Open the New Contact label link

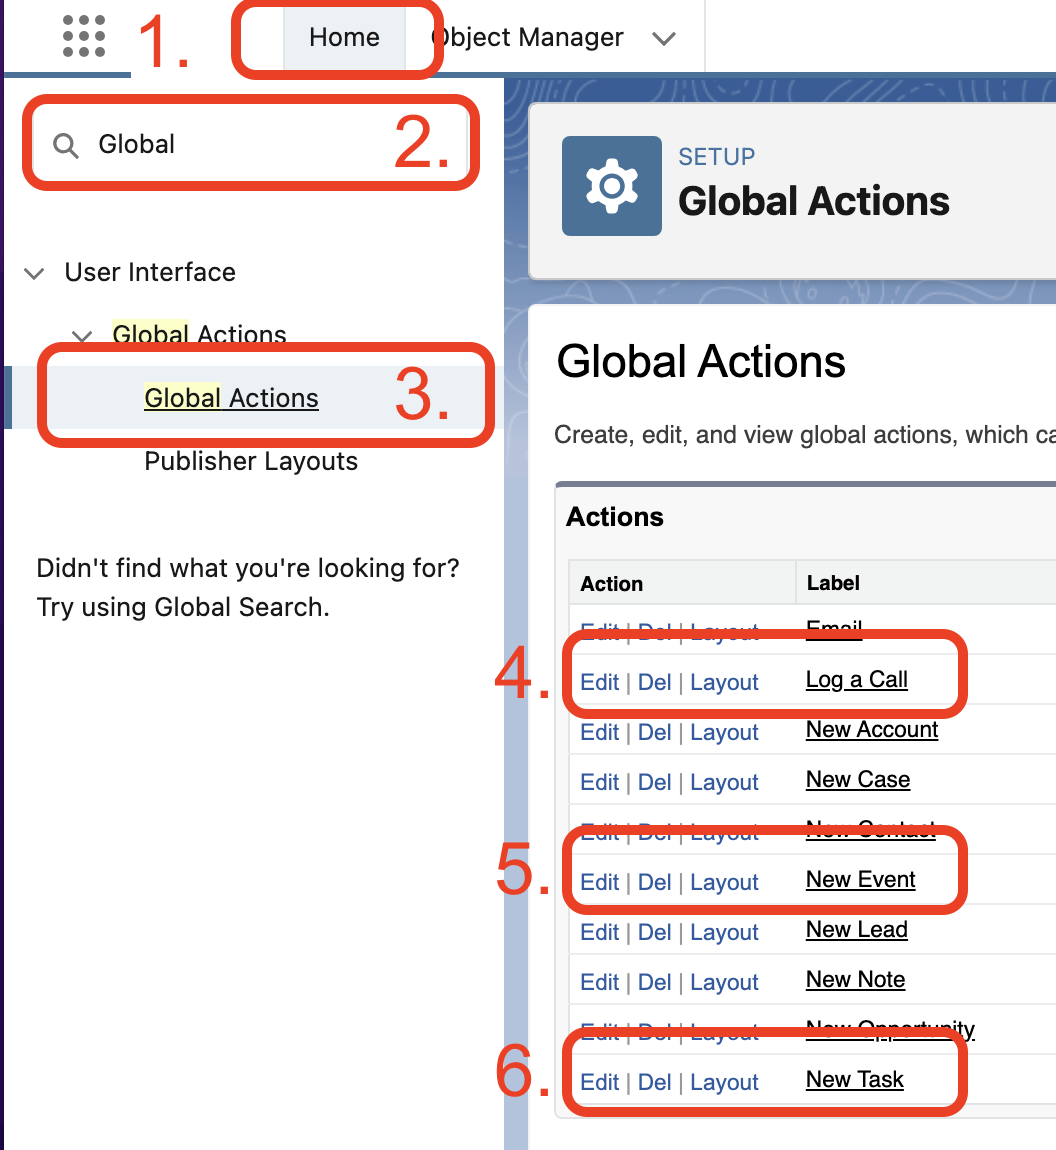(870, 829)
